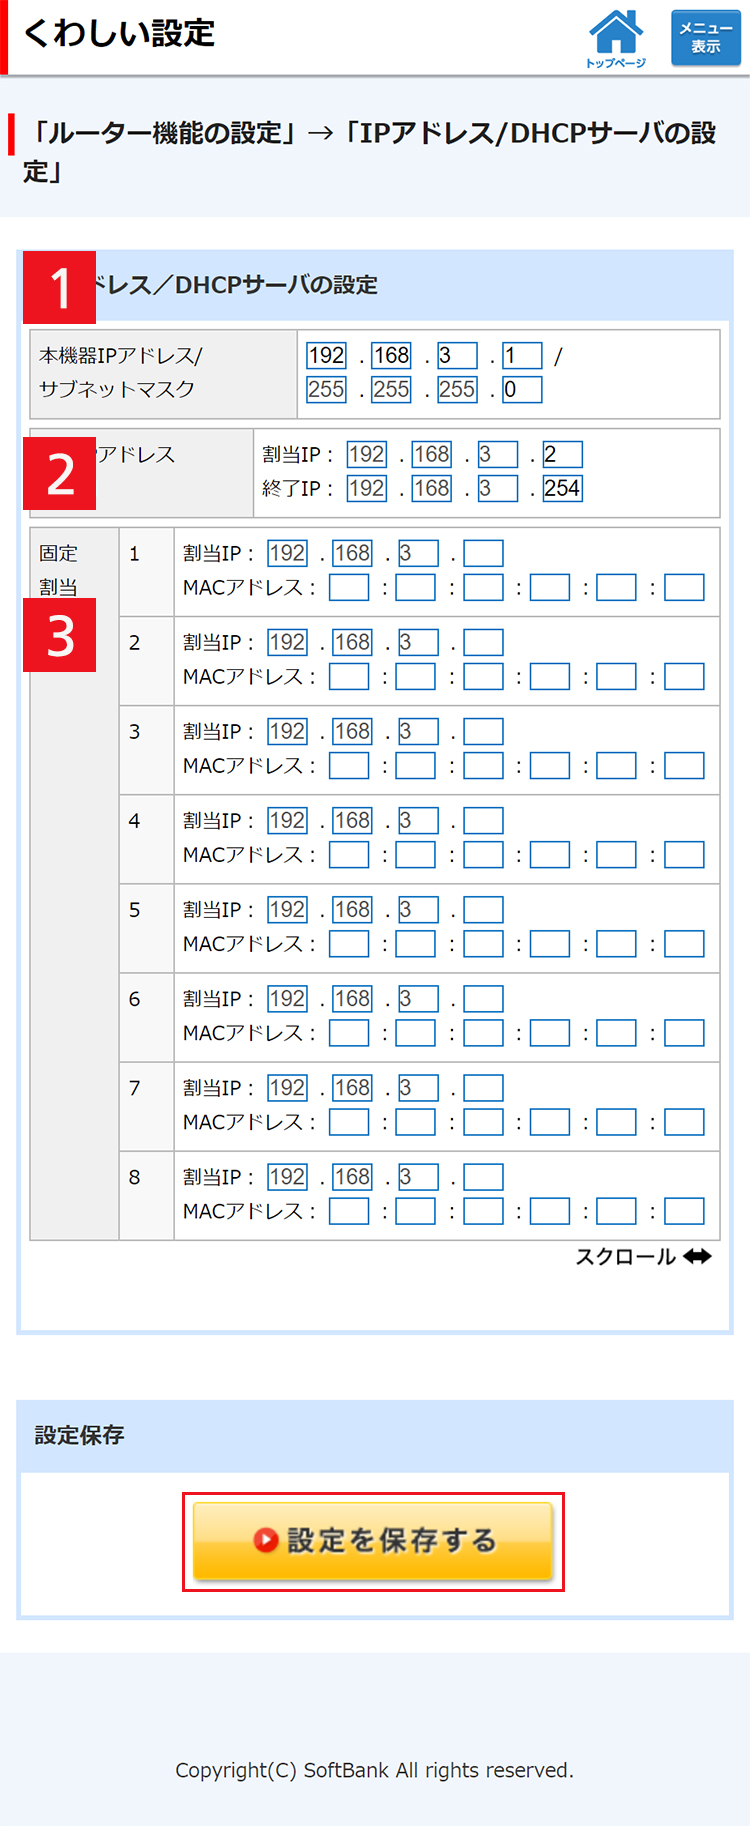Edit the device IP last octet field
Image resolution: width=750 pixels, height=1826 pixels.
(x=522, y=355)
